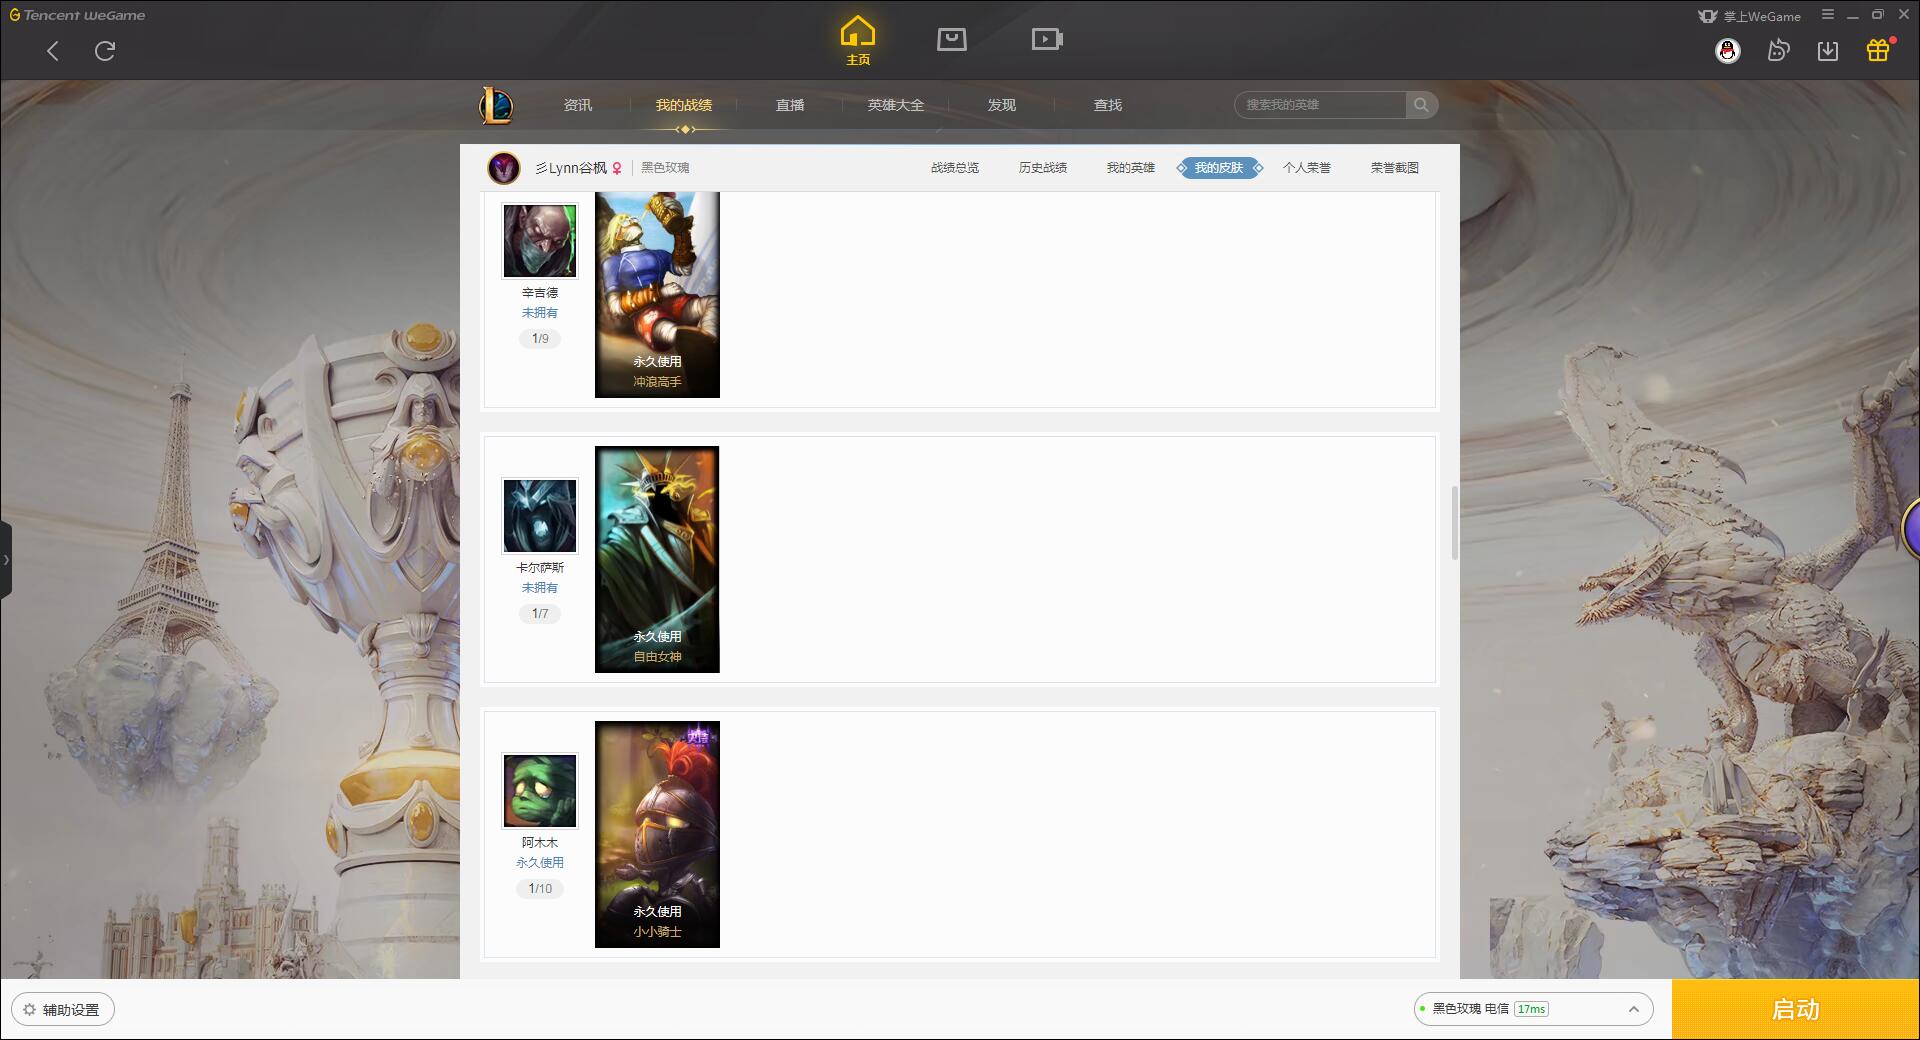The height and width of the screenshot is (1040, 1920).
Task: Open the 直播 tab
Action: pyautogui.click(x=790, y=105)
